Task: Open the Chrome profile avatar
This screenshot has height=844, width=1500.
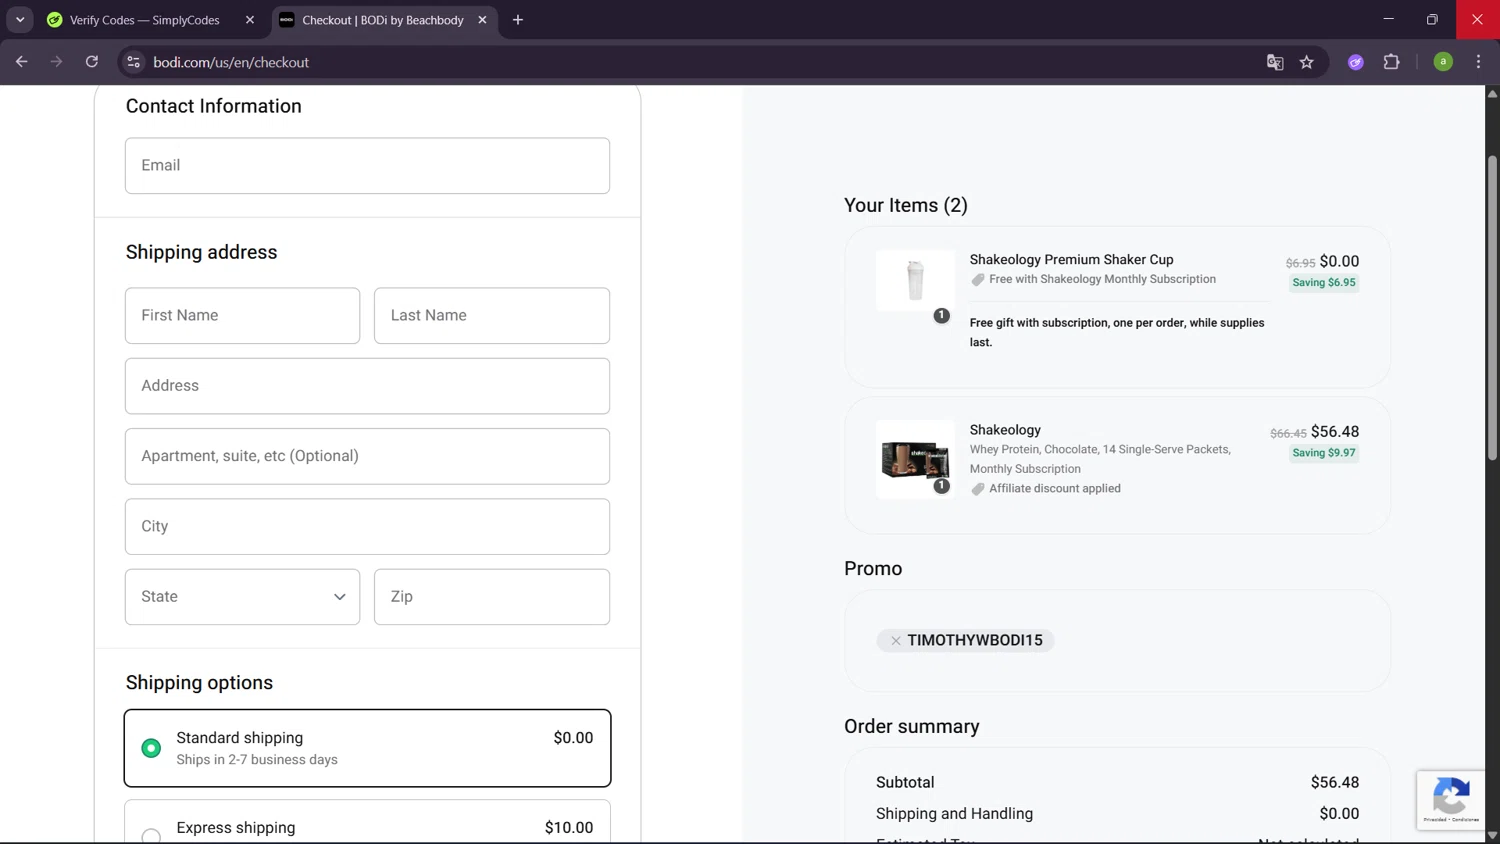Action: (1443, 62)
